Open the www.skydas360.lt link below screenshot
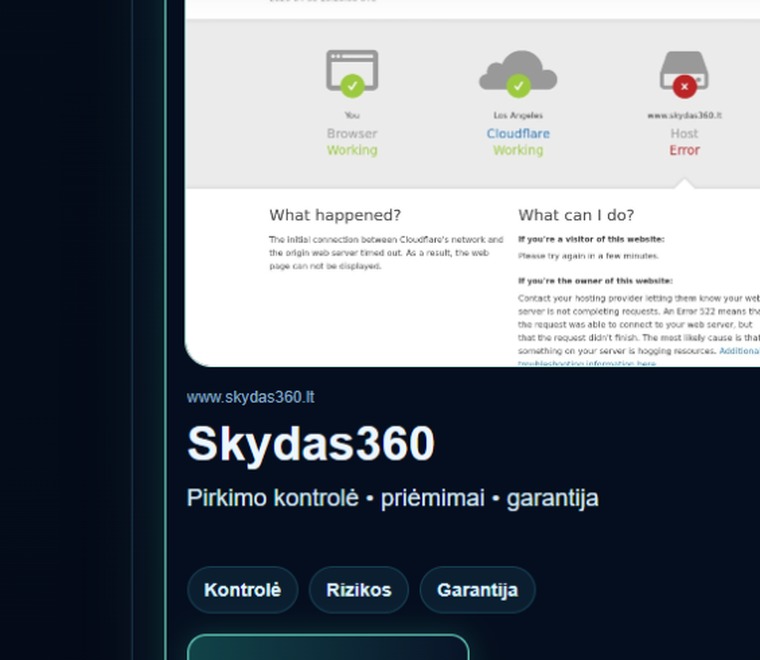Image resolution: width=760 pixels, height=660 pixels. coord(251,397)
